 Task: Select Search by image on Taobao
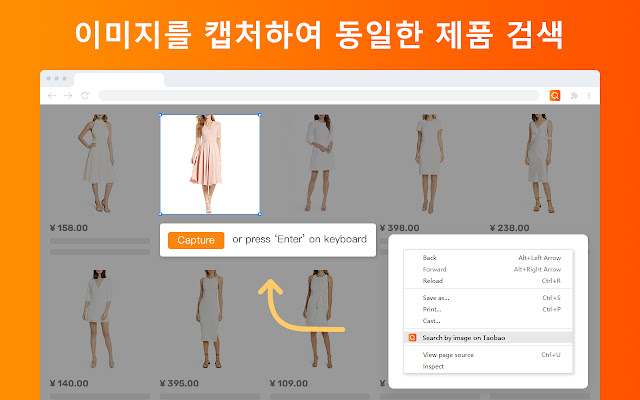click(x=488, y=338)
